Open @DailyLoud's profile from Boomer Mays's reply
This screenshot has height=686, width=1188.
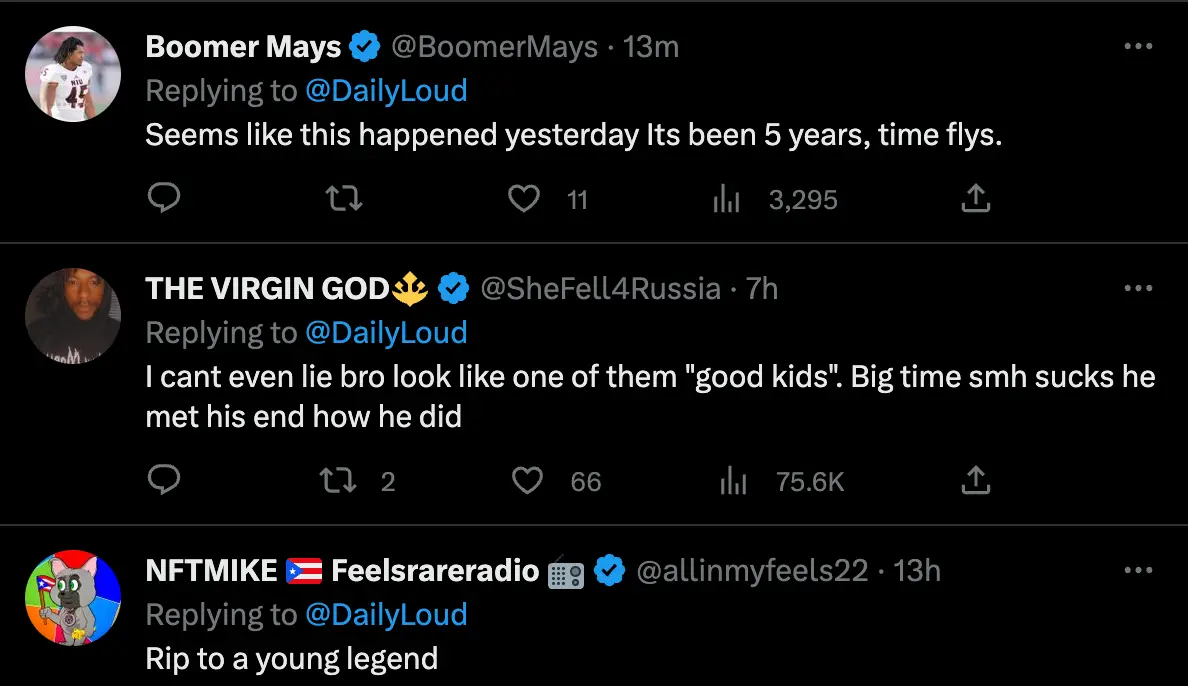pyautogui.click(x=387, y=90)
